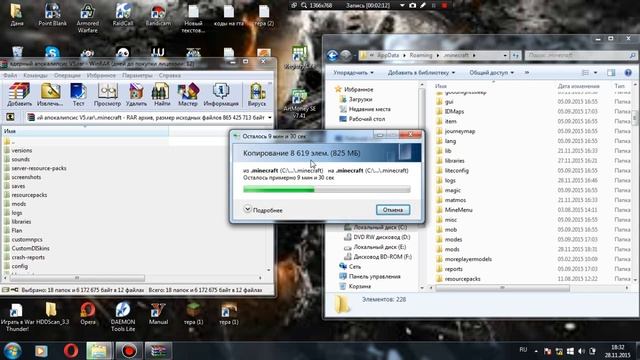640x360 pixels.
Task: Open Bandicam desktop shortcut
Action: tap(158, 14)
